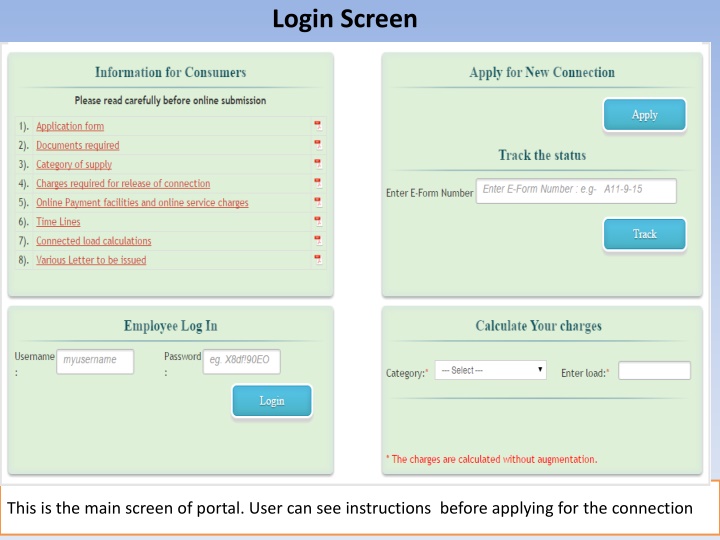Open PDF icon for Various Letter to be issued

pos(318,259)
